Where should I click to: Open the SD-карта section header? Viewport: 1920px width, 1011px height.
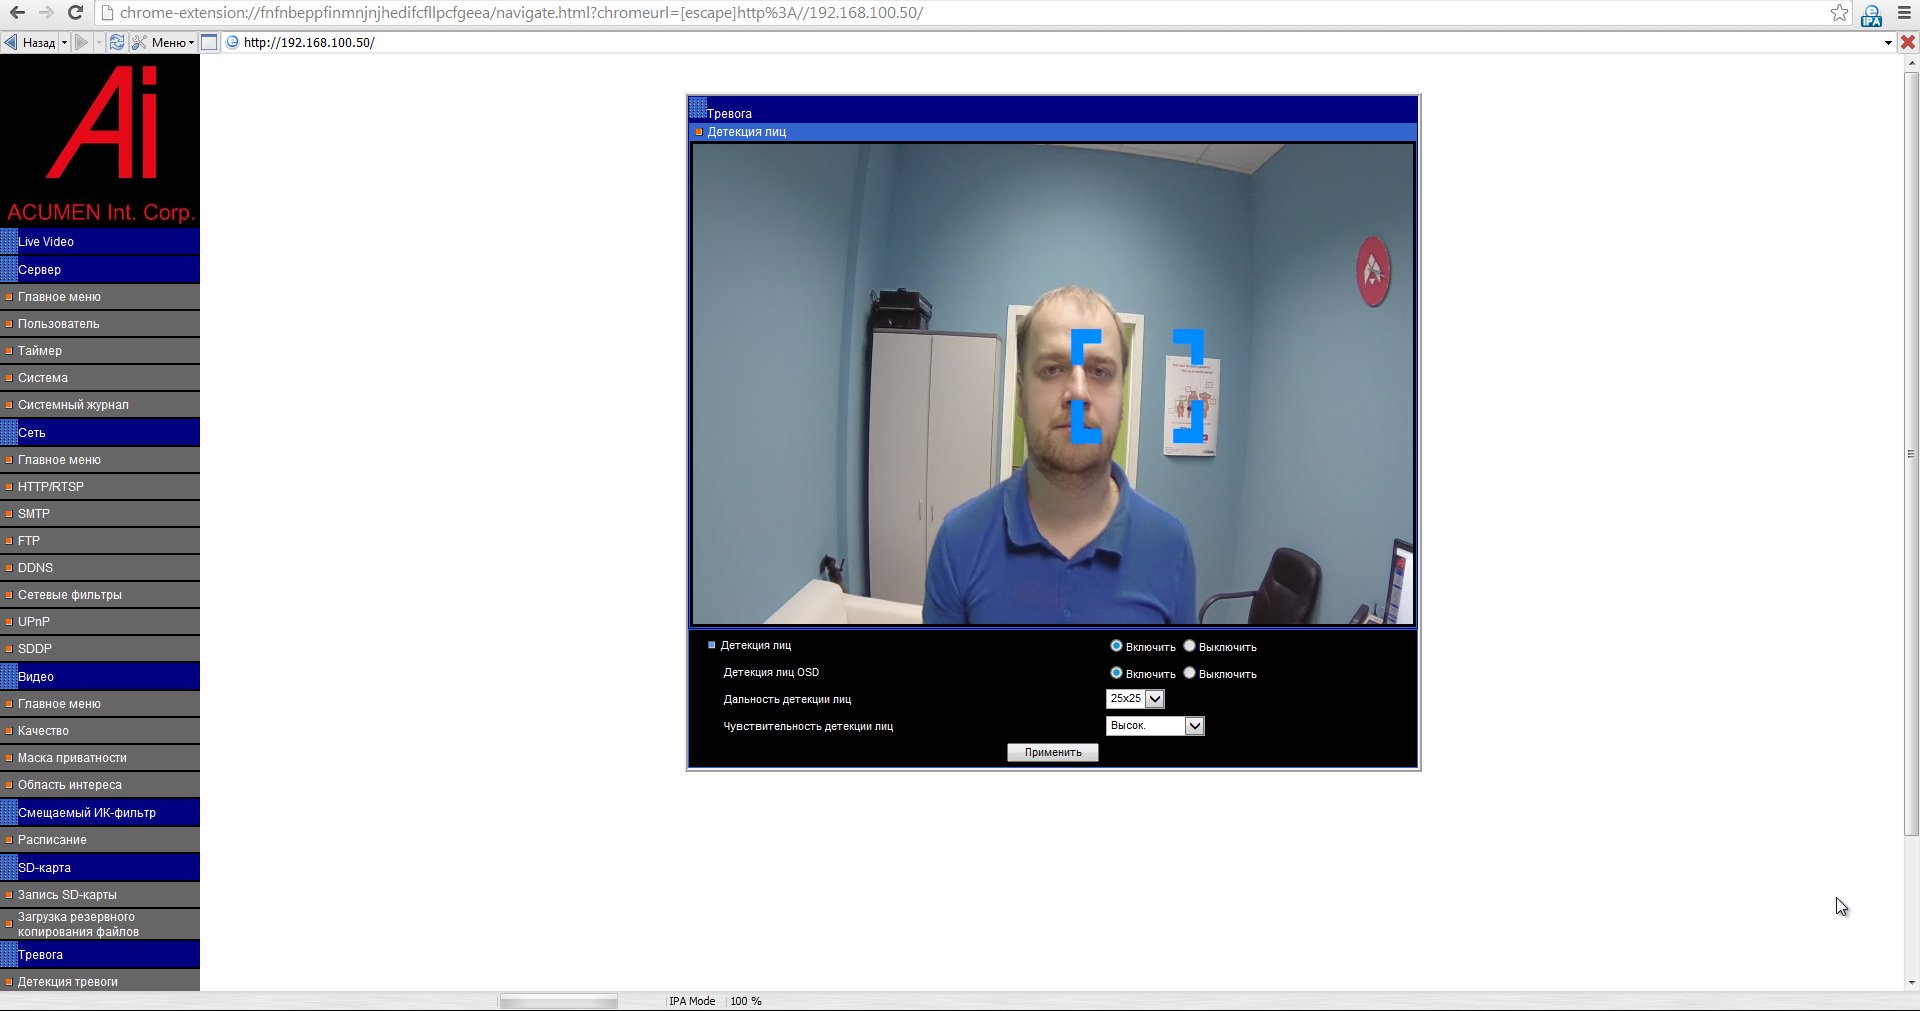click(x=100, y=867)
